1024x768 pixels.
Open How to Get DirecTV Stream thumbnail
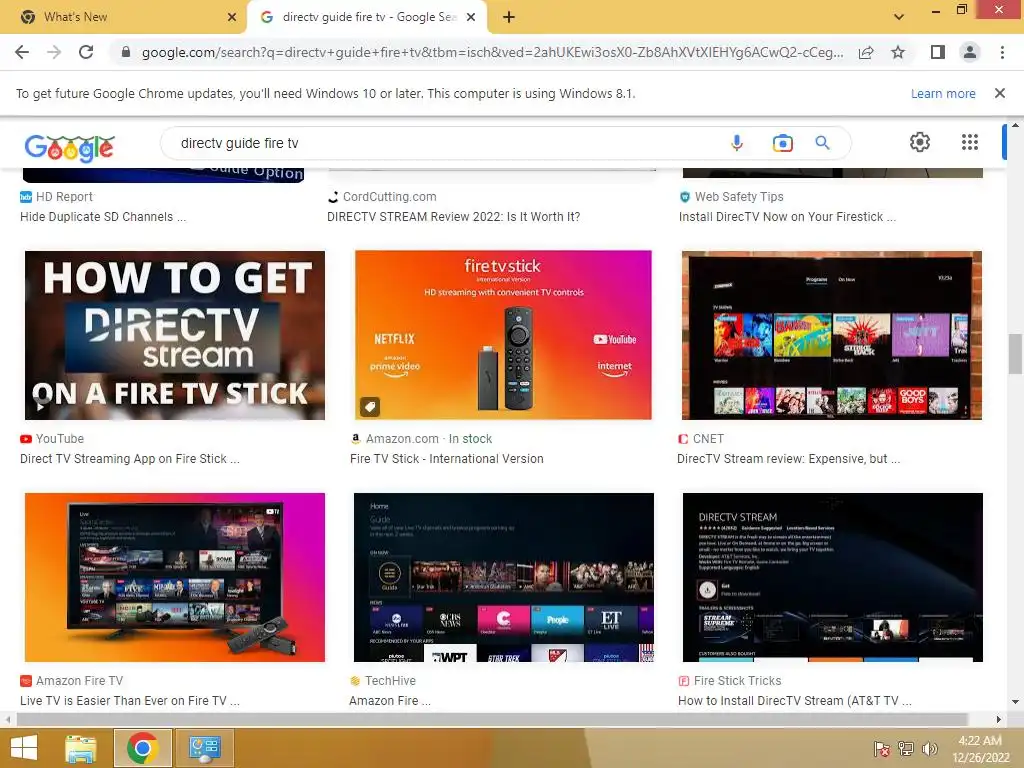174,335
